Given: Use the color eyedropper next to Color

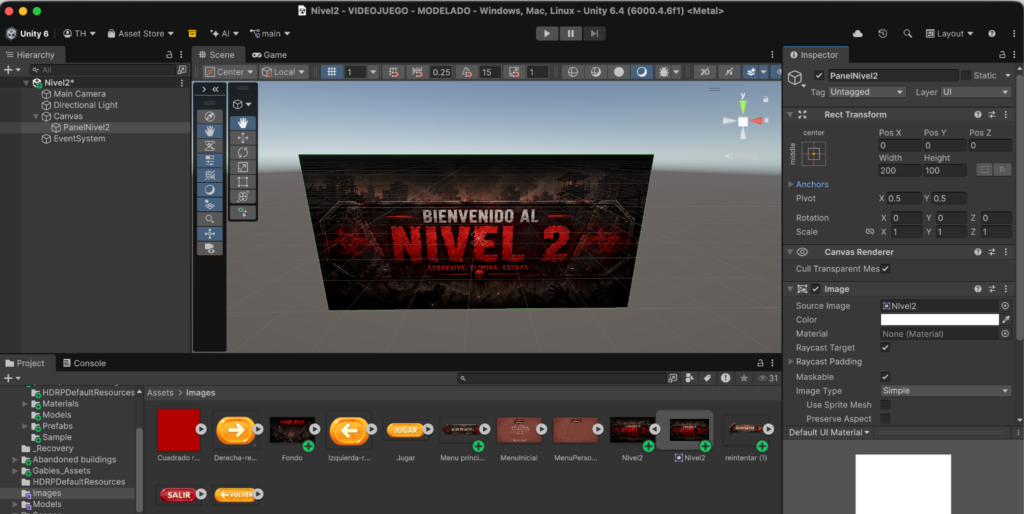Looking at the screenshot, I should coord(1006,319).
